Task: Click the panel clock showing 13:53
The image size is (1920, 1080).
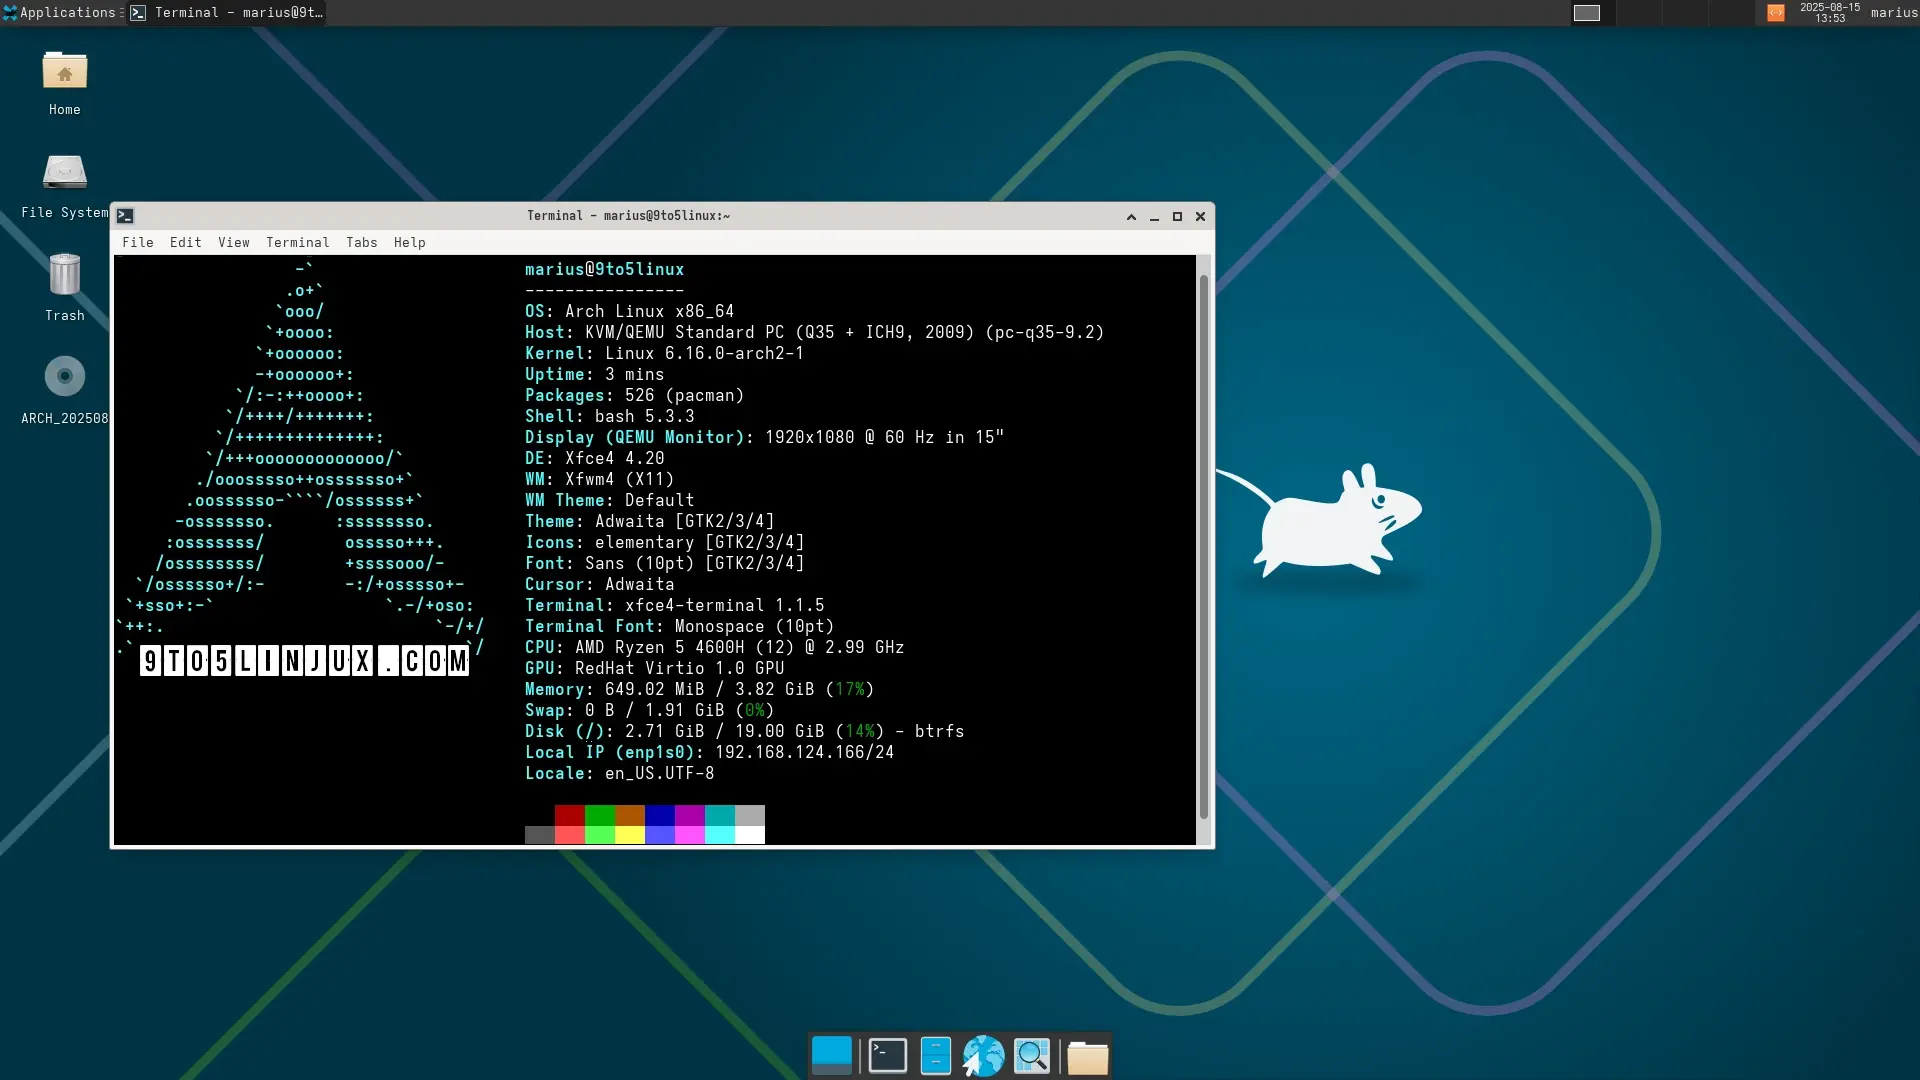Action: click(x=1830, y=13)
